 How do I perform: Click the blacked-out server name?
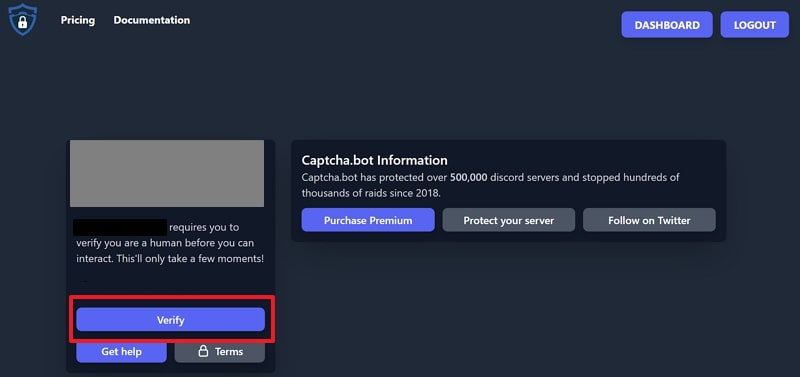(x=119, y=227)
